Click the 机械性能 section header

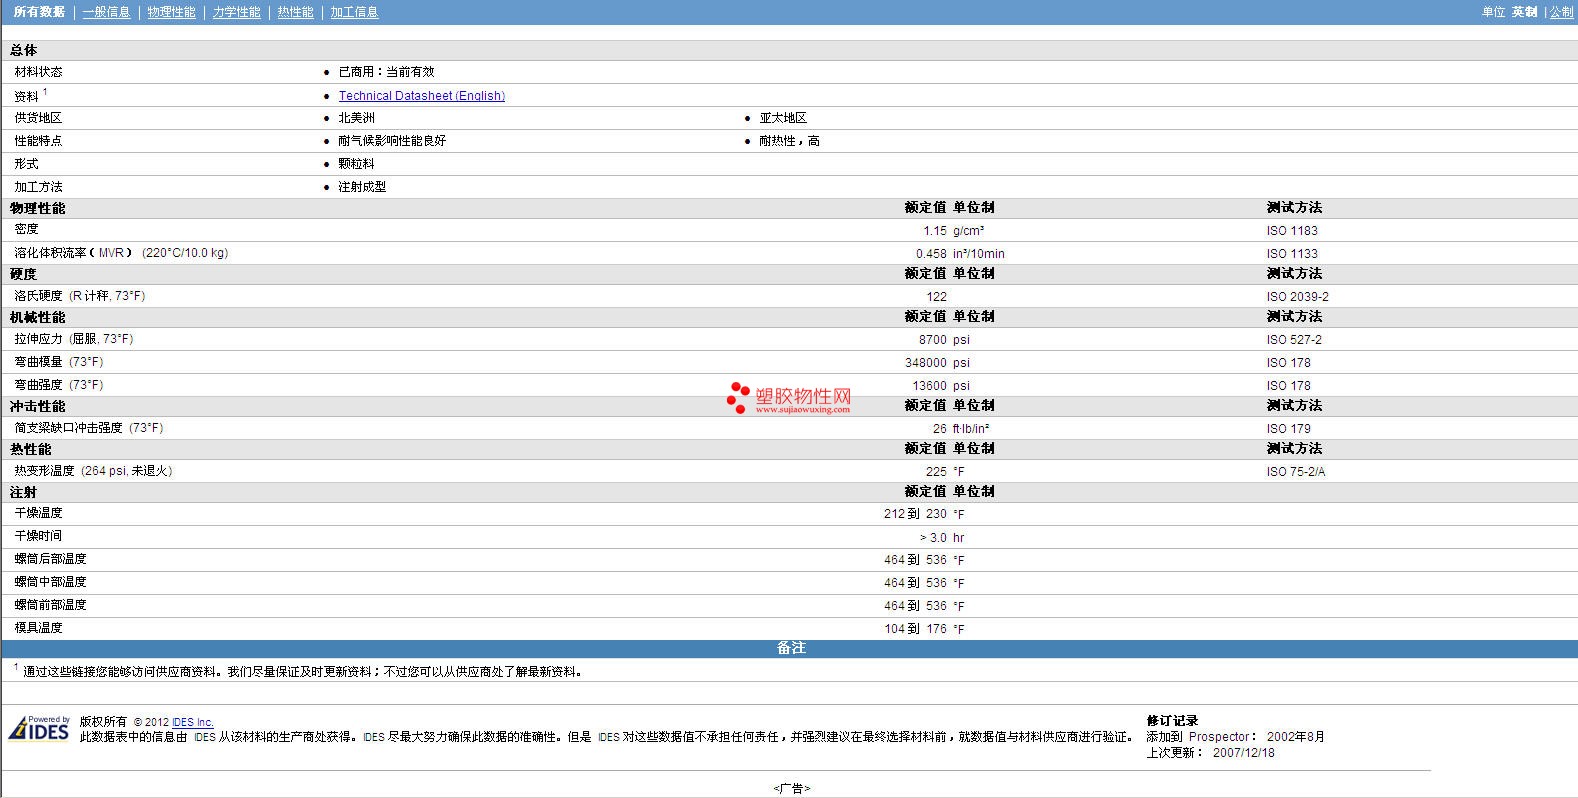(x=38, y=317)
